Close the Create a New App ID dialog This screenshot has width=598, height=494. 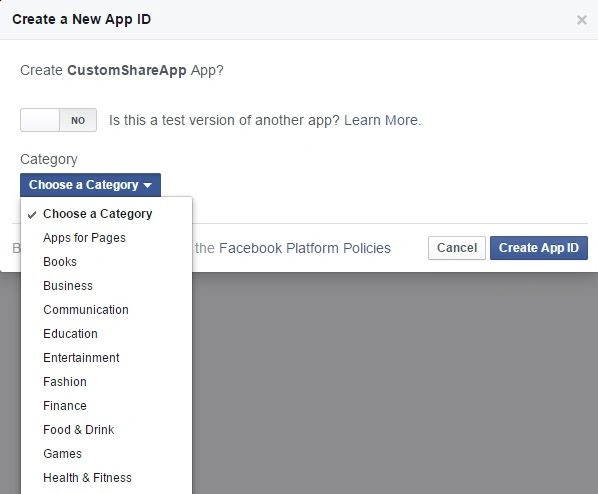(581, 19)
